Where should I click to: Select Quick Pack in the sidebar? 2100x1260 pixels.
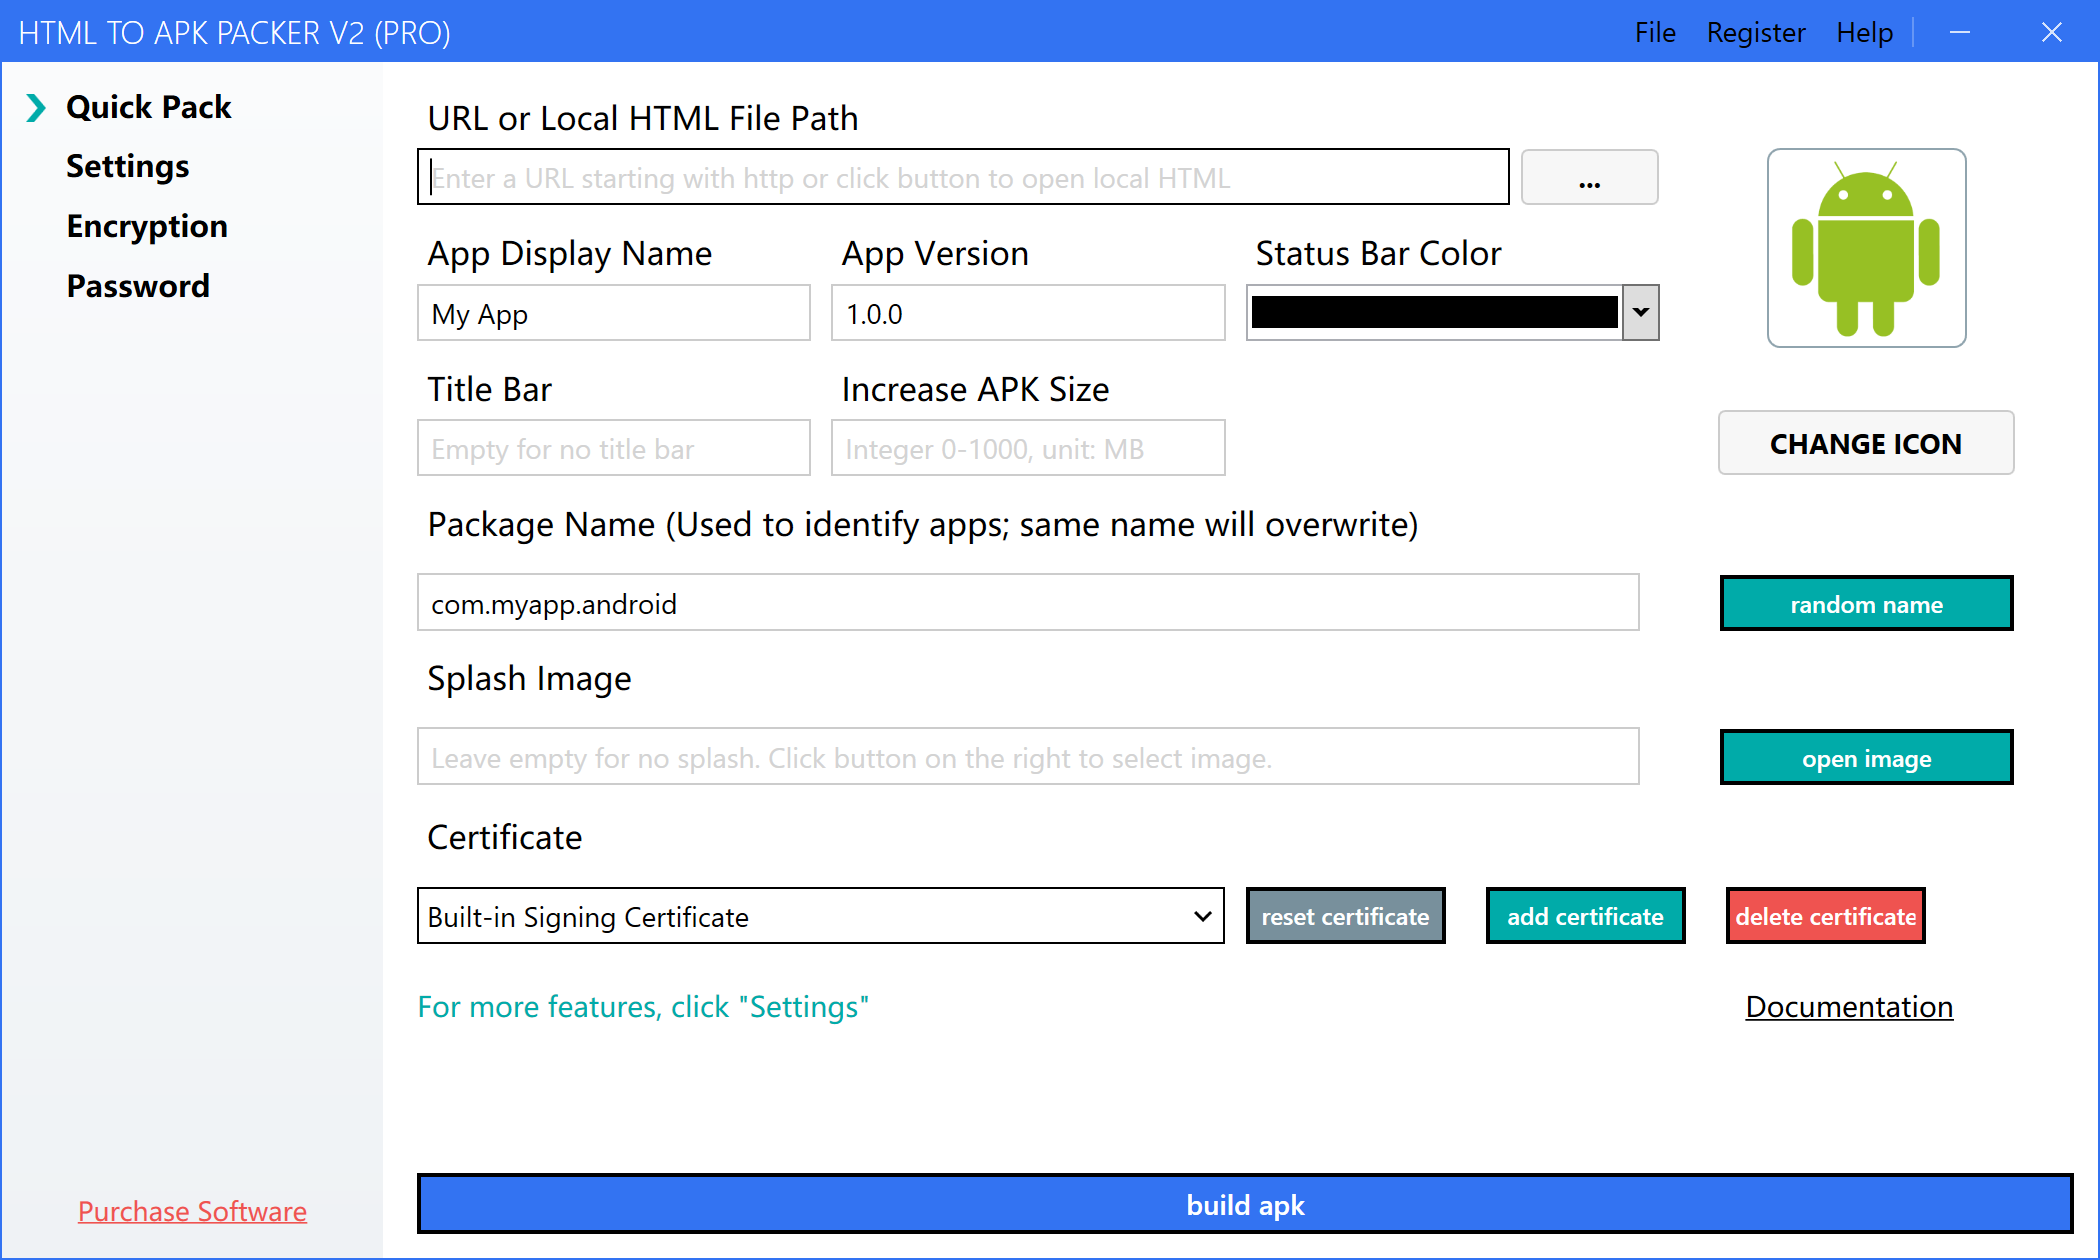149,107
